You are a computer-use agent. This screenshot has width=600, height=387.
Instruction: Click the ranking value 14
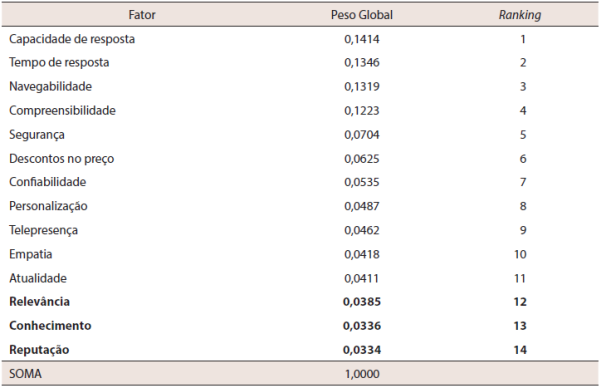click(520, 350)
